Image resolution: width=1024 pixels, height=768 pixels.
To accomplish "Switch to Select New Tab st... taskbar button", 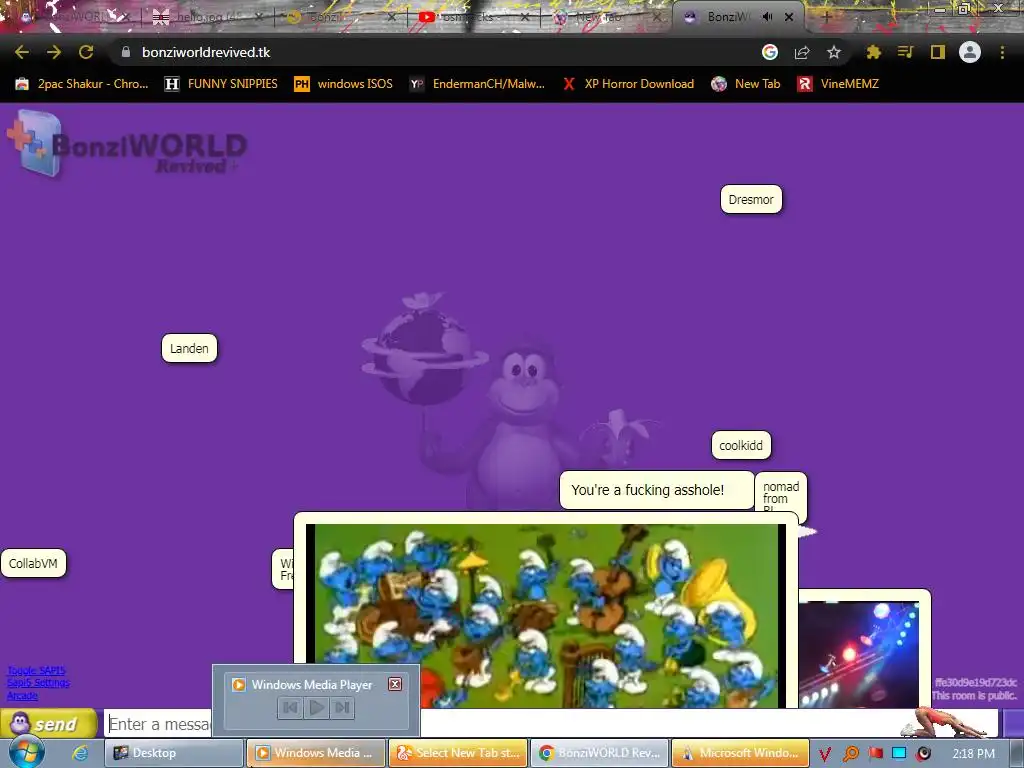I will pyautogui.click(x=459, y=753).
